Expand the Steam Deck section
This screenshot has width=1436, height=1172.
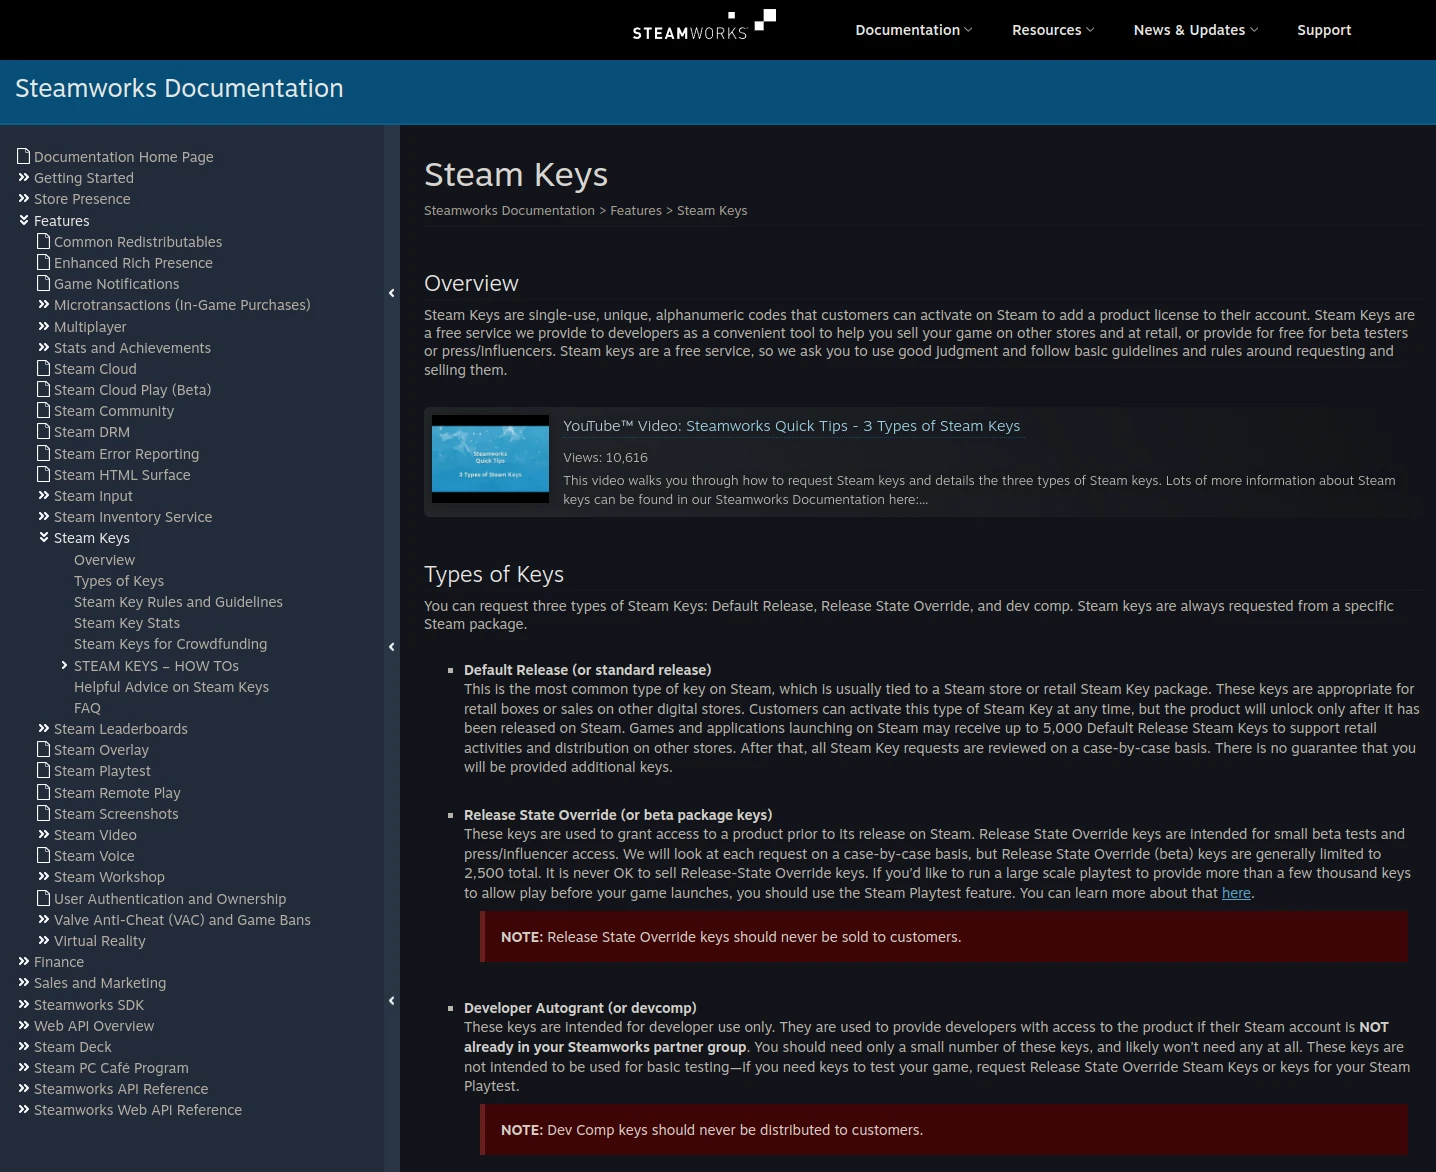pyautogui.click(x=24, y=1046)
